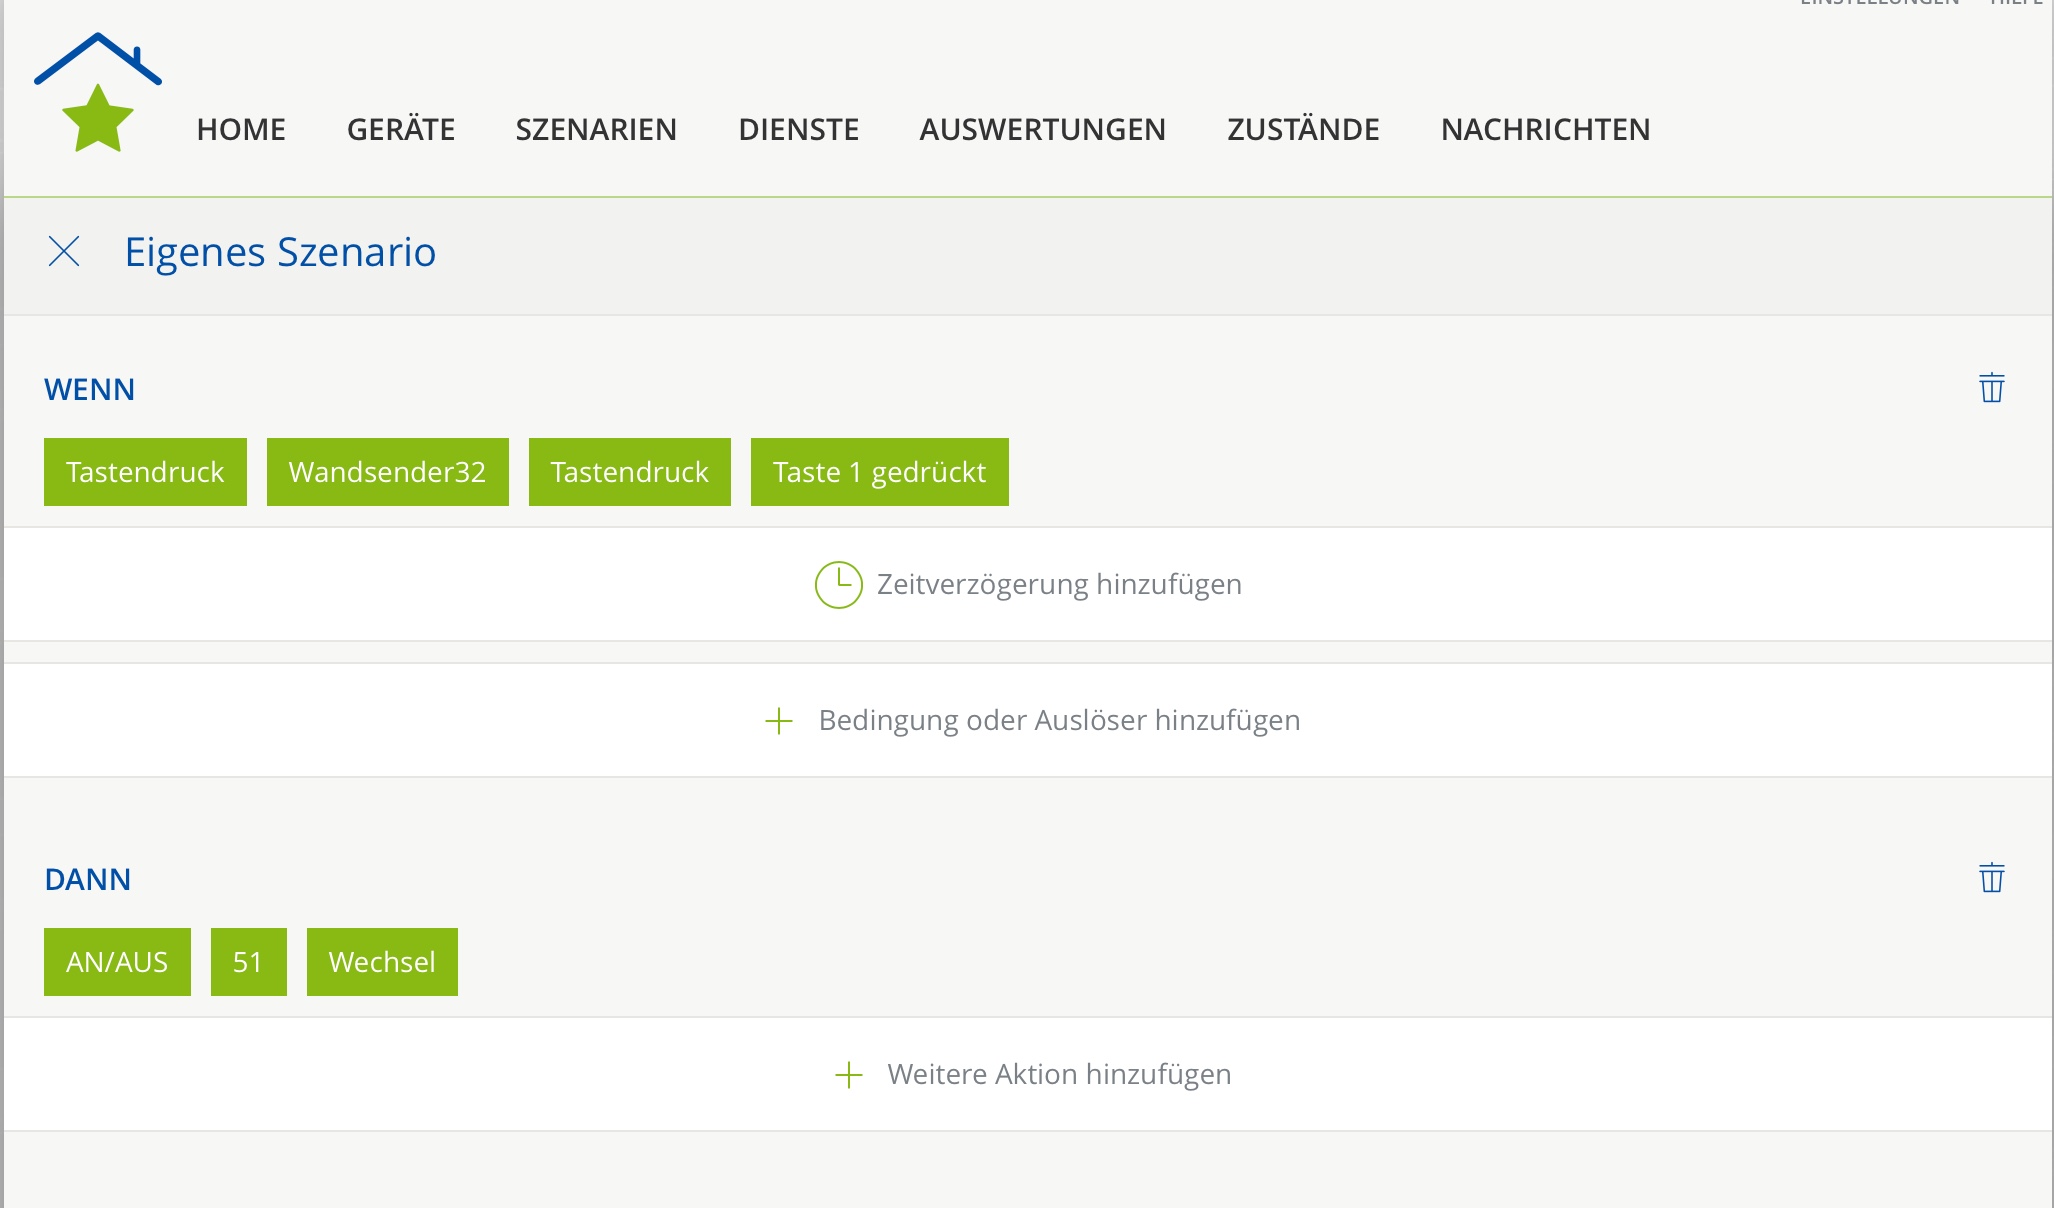Open NACHRICHTEN messages page
The height and width of the screenshot is (1208, 2054).
1545,130
